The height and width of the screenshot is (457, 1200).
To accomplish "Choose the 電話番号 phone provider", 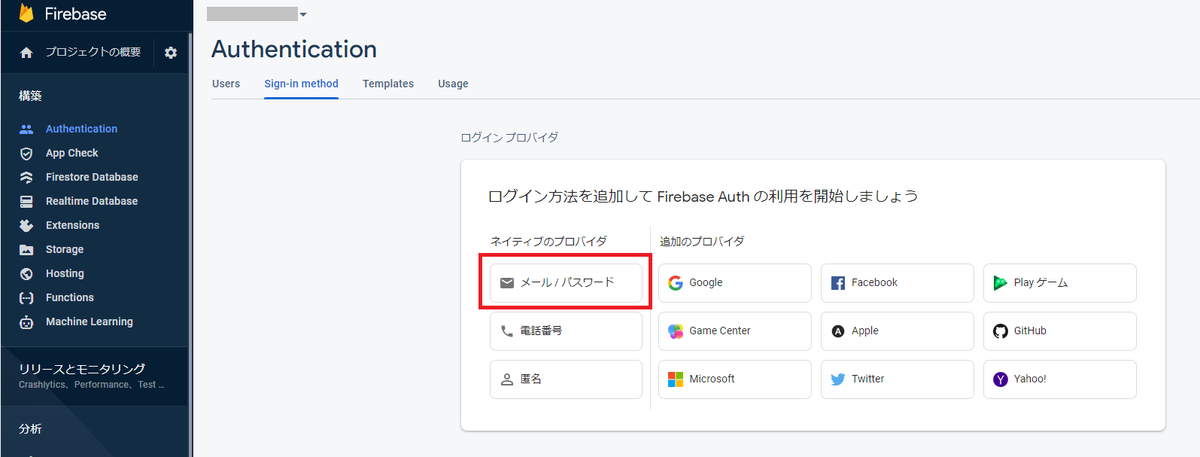I will 566,331.
